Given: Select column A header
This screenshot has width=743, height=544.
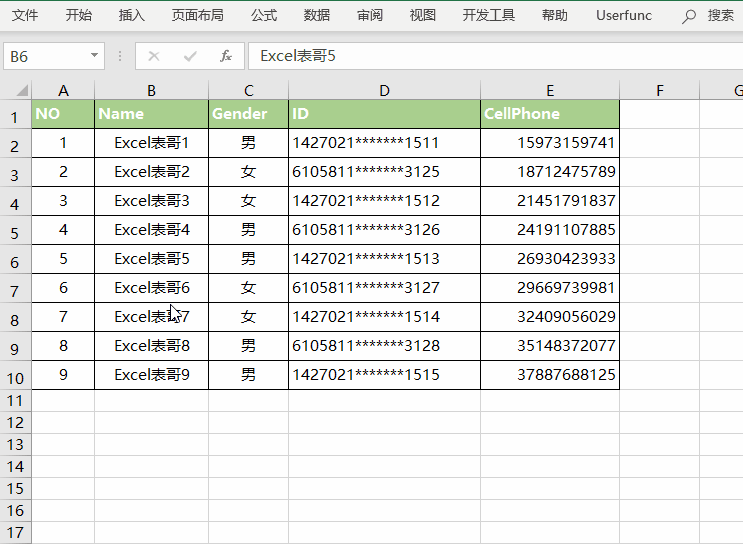Looking at the screenshot, I should coord(63,90).
